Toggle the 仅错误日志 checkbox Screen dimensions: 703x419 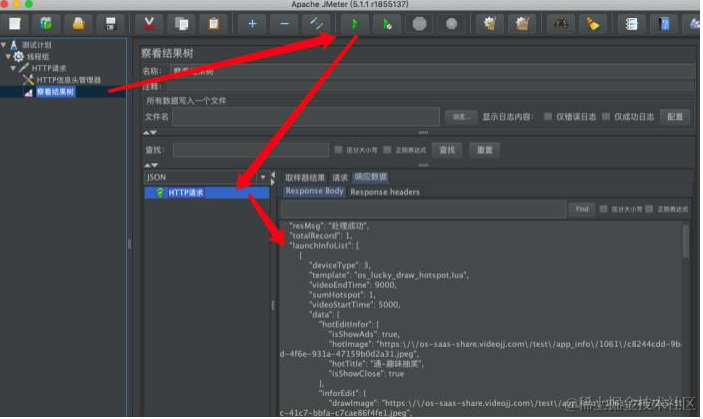pyautogui.click(x=548, y=117)
